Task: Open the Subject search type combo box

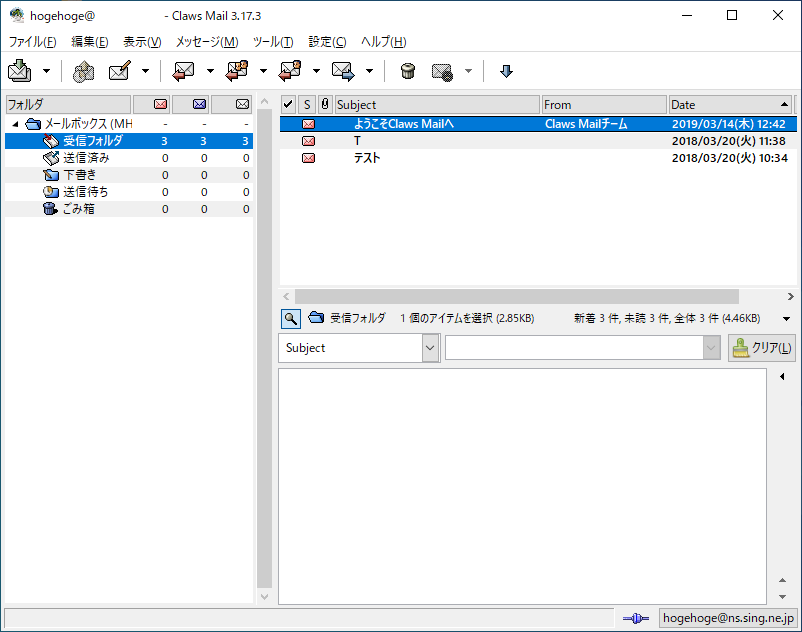Action: (359, 348)
